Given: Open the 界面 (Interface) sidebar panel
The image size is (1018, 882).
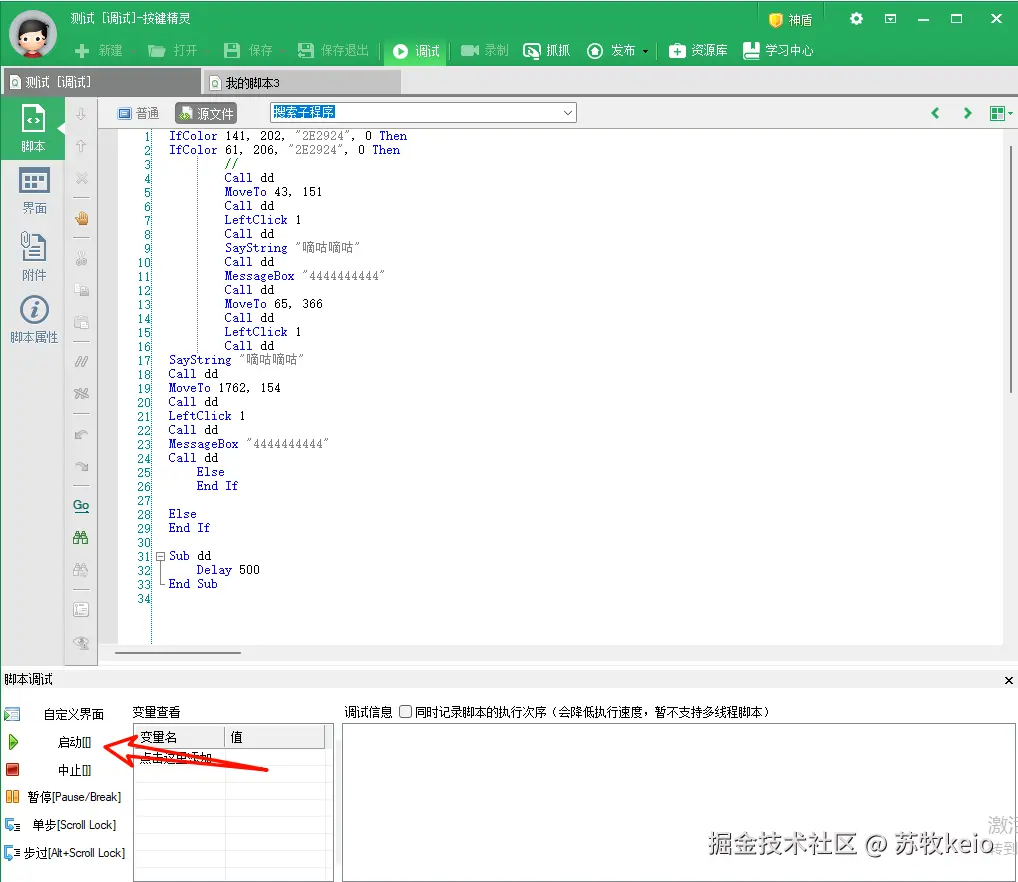Looking at the screenshot, I should click(34, 191).
